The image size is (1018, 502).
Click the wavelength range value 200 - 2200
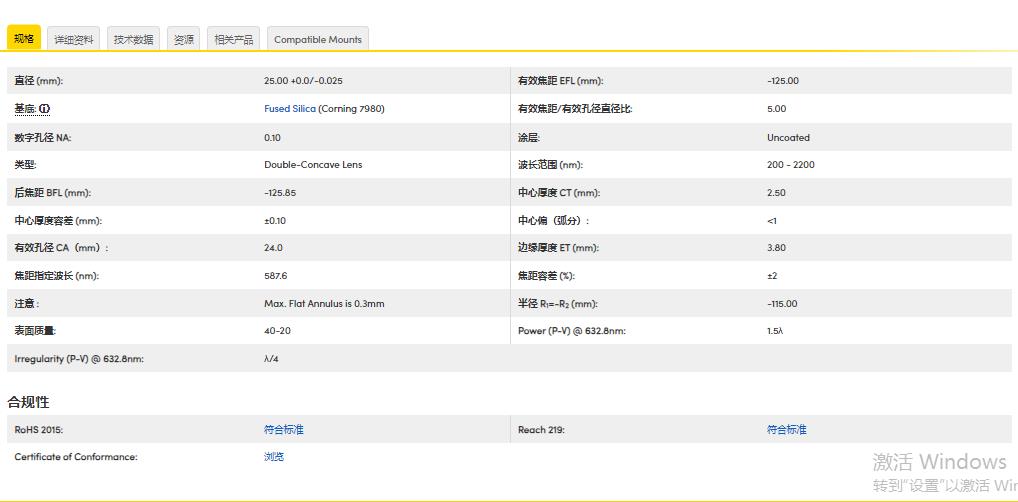pyautogui.click(x=790, y=165)
